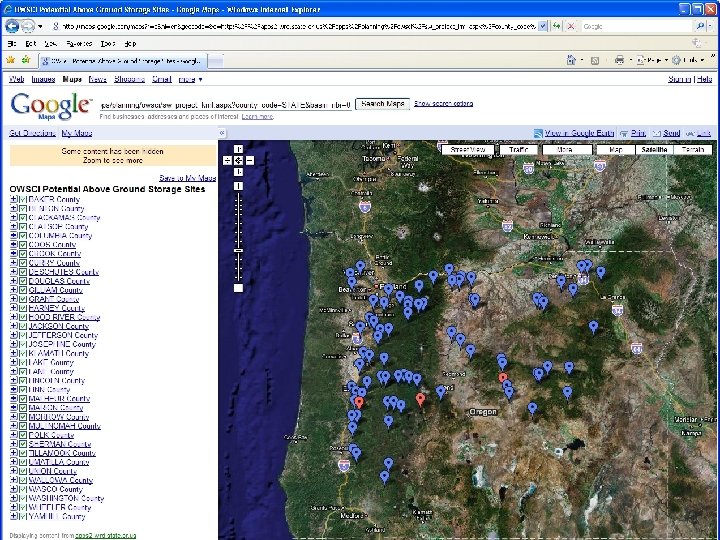
Task: Toggle DOUGLAS County checkbox
Action: tap(22, 281)
